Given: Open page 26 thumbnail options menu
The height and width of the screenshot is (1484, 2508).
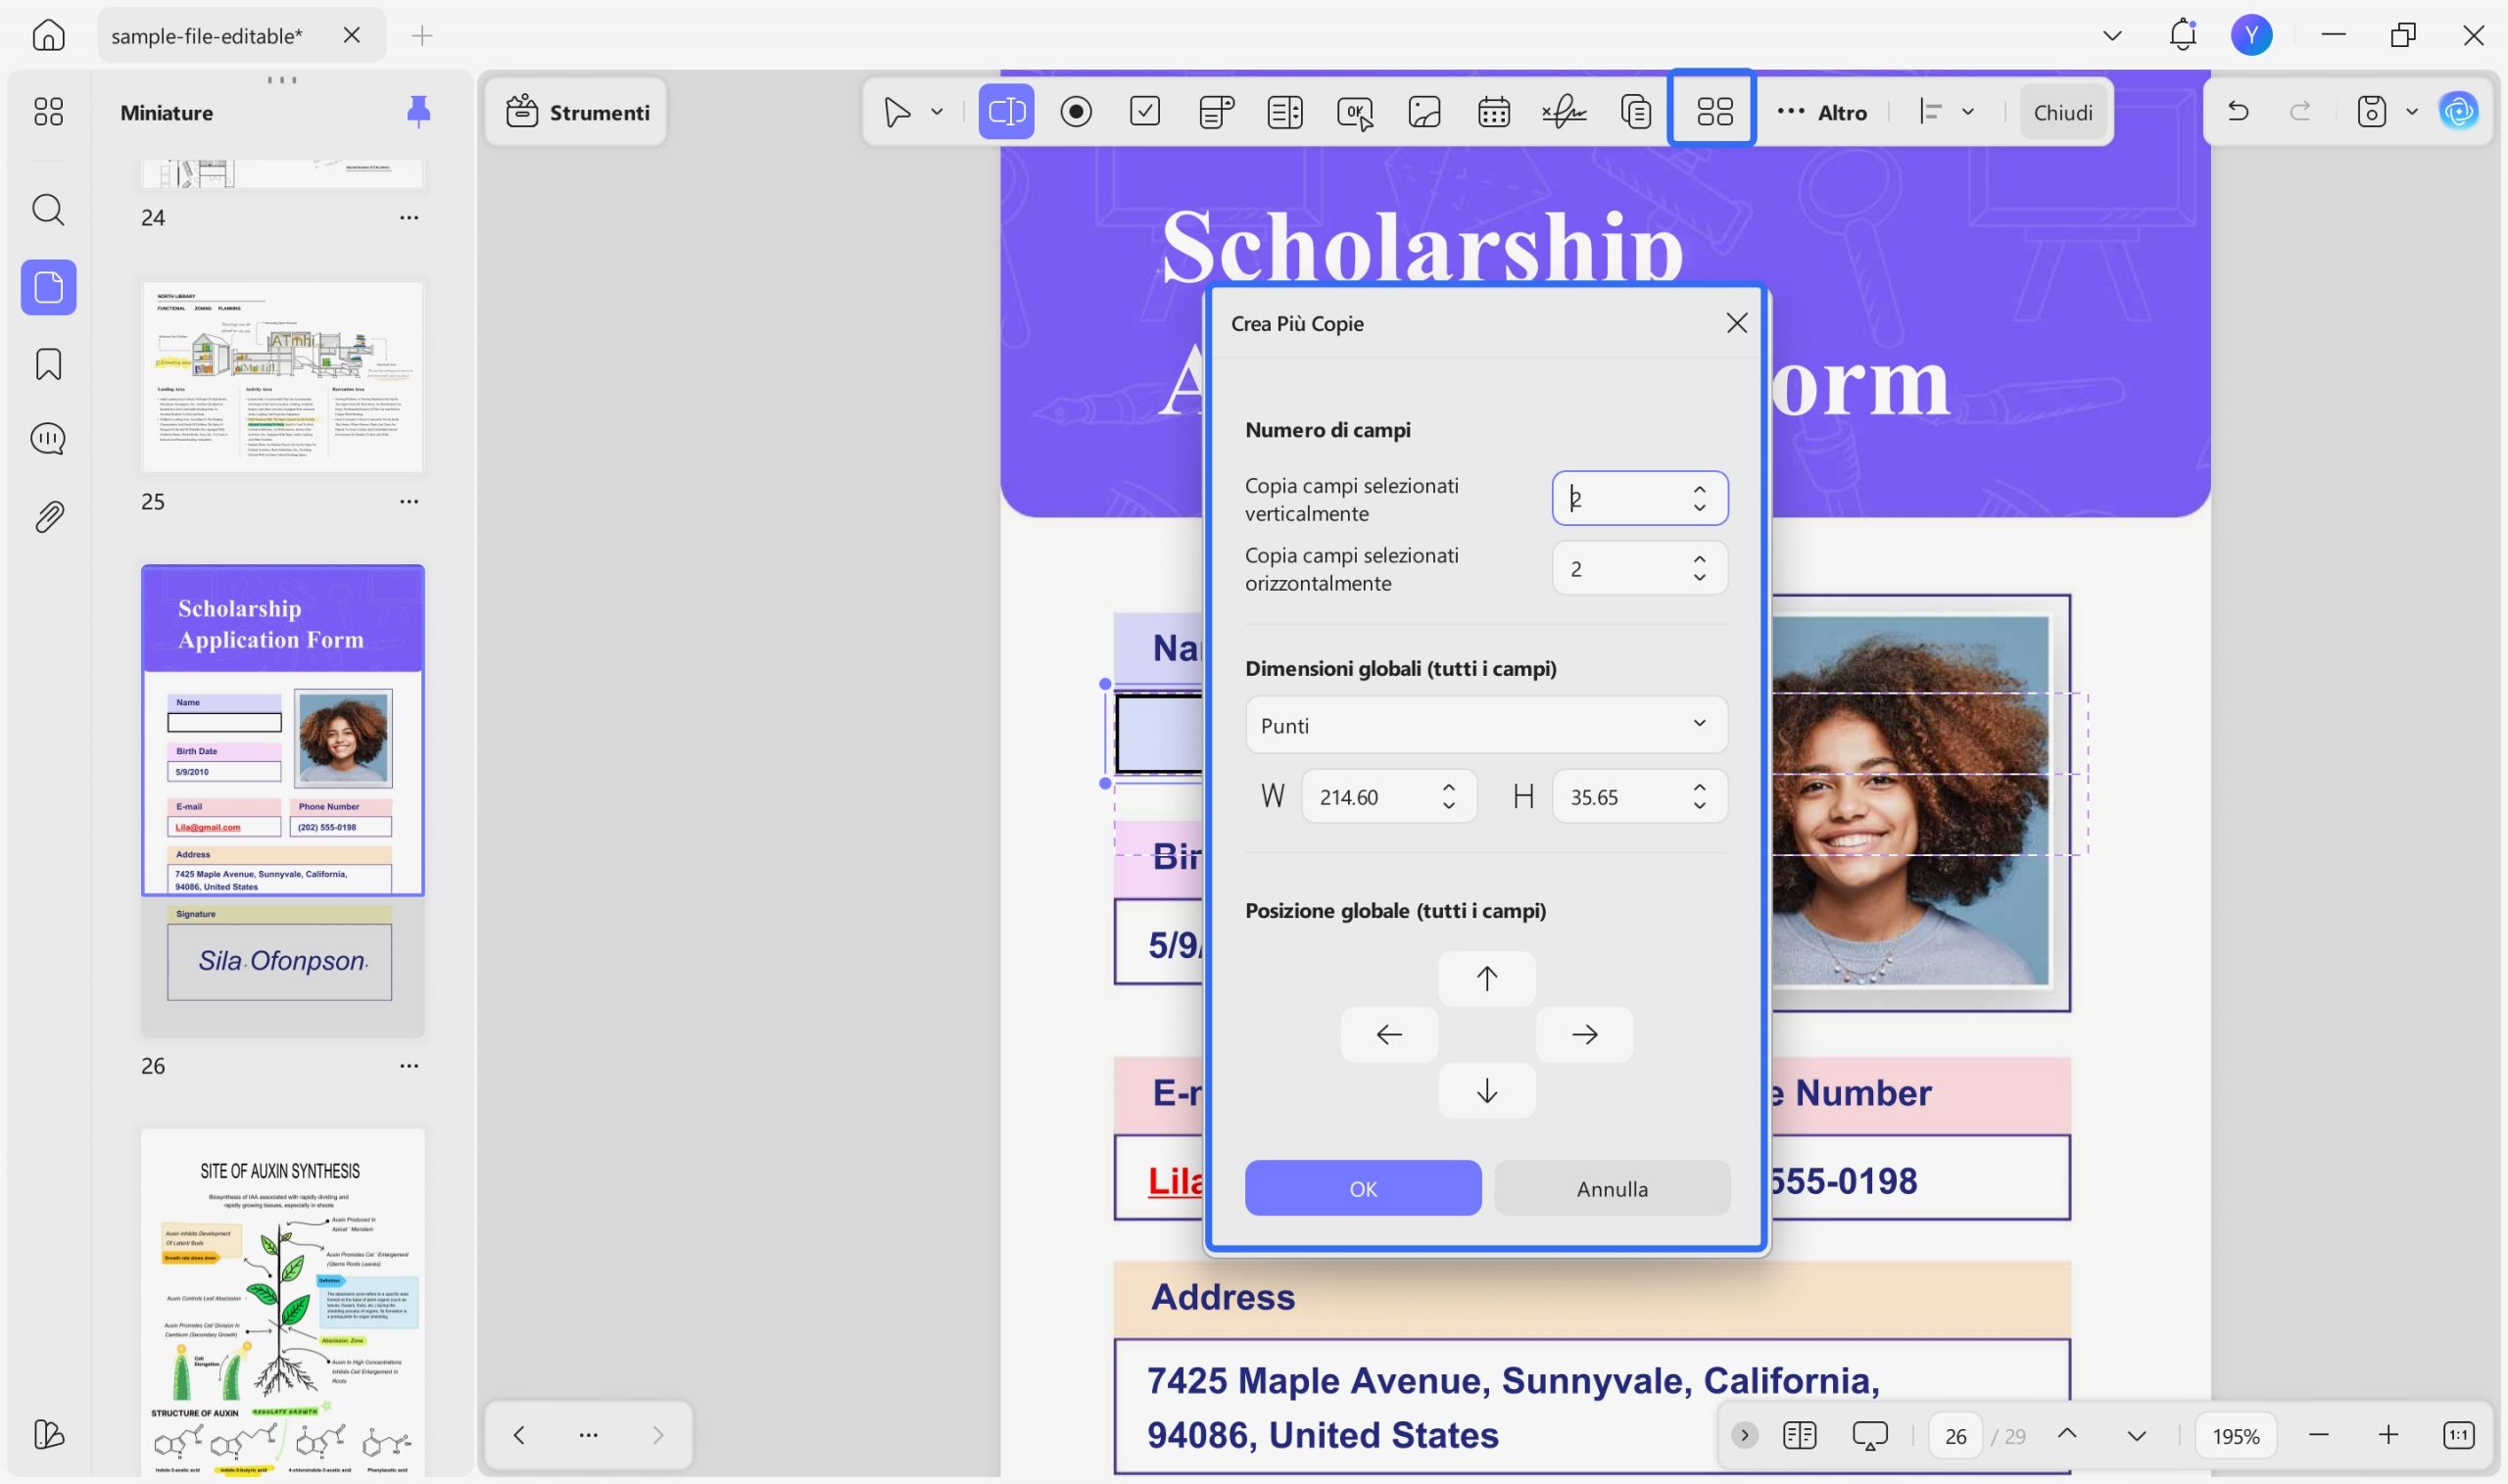Looking at the screenshot, I should pyautogui.click(x=409, y=1065).
